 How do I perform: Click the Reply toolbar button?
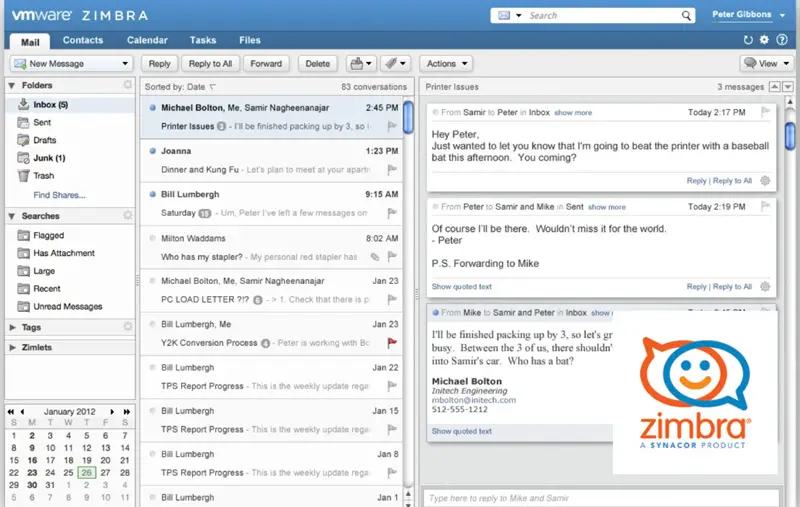(x=159, y=64)
